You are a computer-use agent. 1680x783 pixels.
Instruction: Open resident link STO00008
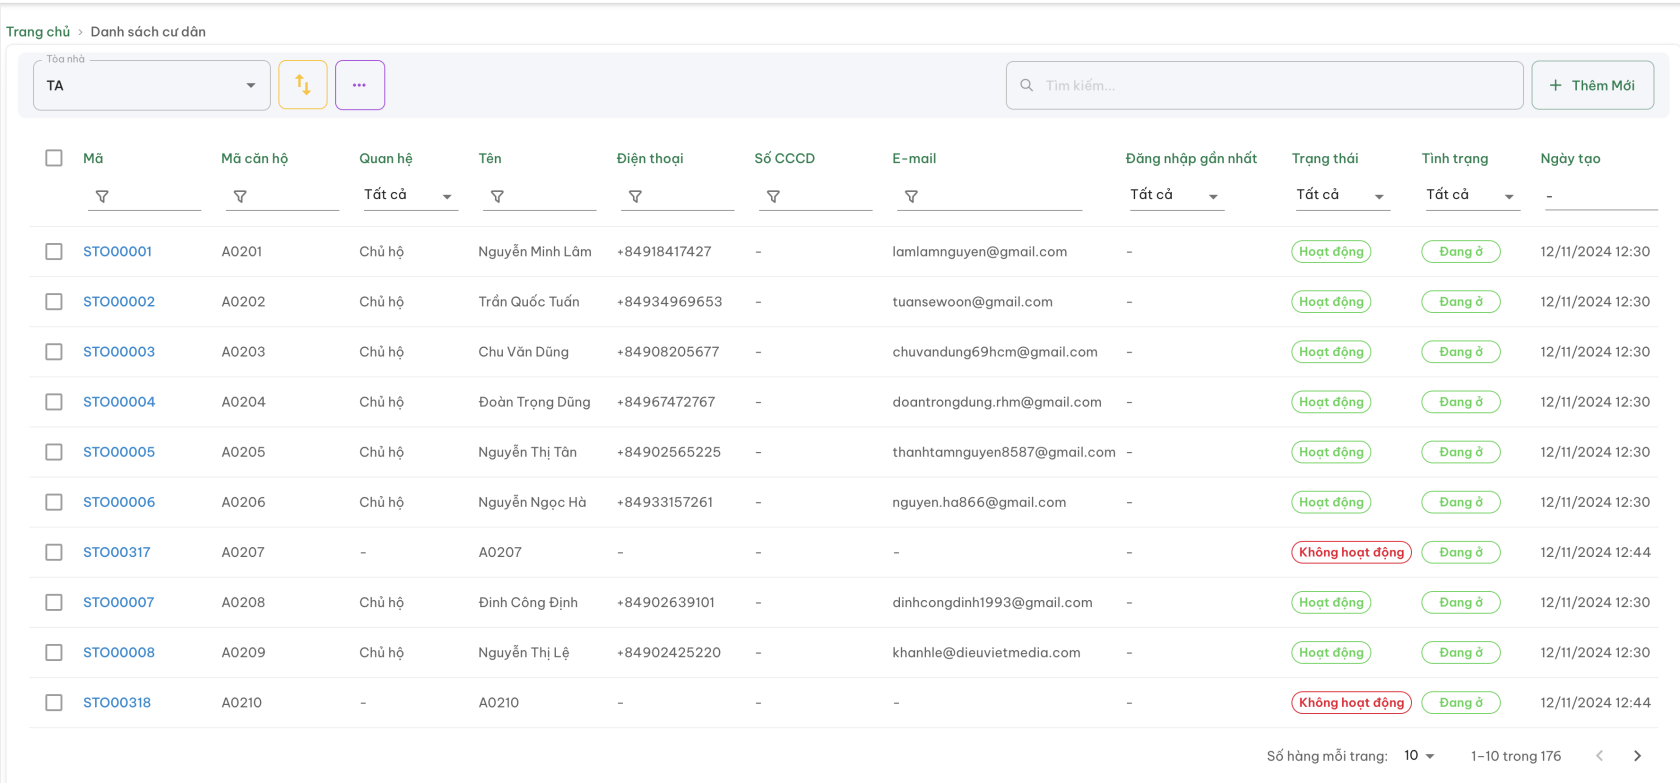119,652
